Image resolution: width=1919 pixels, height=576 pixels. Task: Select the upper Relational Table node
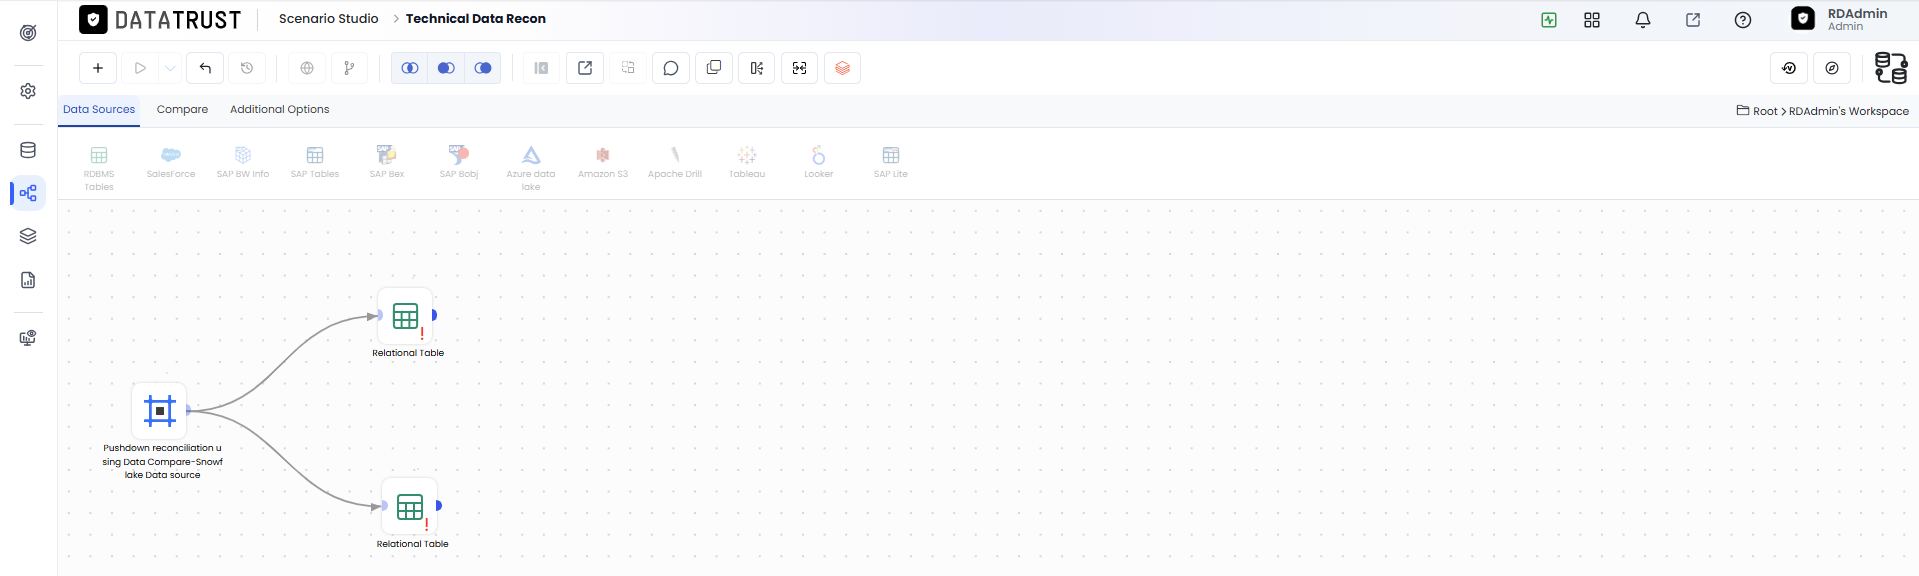405,316
